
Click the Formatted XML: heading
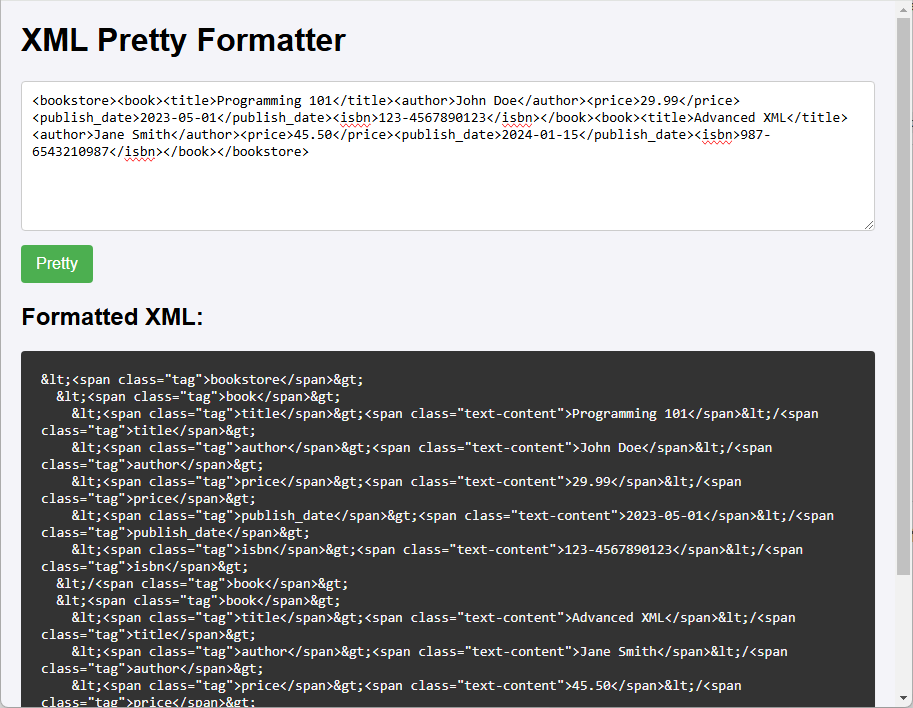click(x=112, y=317)
